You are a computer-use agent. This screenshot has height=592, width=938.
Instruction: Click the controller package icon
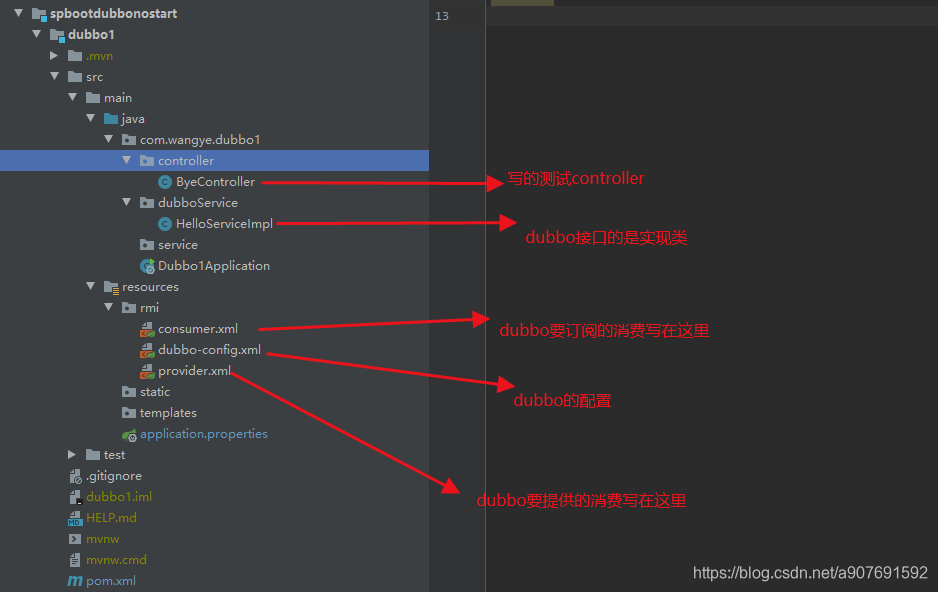coord(147,160)
